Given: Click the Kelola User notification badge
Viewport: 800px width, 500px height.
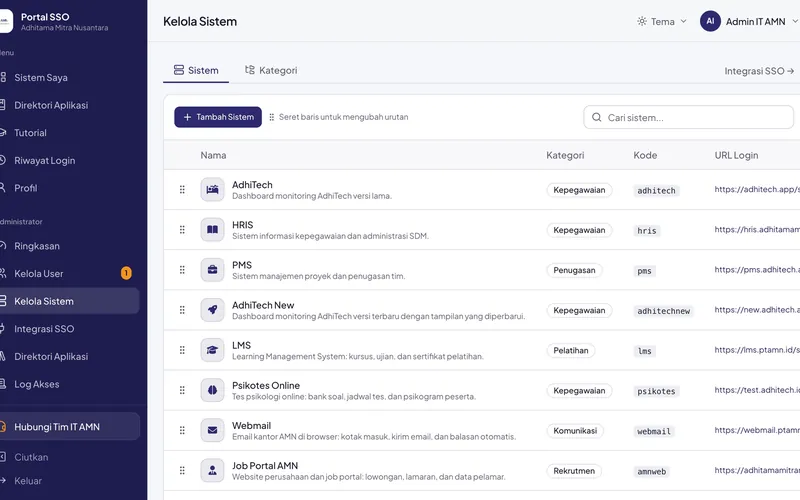Looking at the screenshot, I should [x=126, y=273].
